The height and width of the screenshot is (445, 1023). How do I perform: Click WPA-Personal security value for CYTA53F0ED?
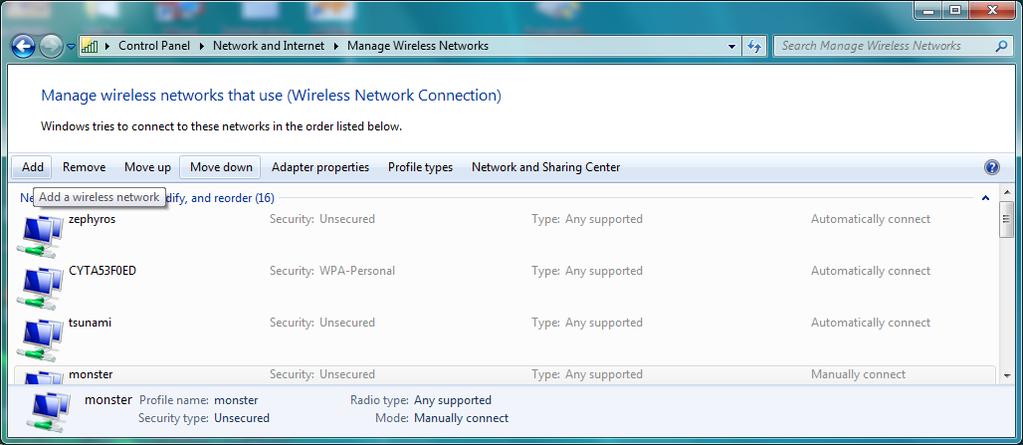click(x=357, y=271)
